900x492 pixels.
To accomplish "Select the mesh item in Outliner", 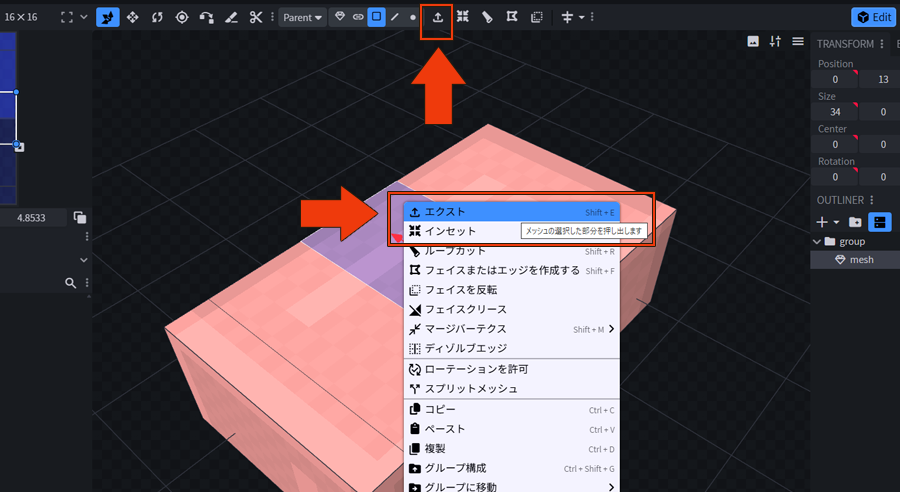I will coord(860,259).
